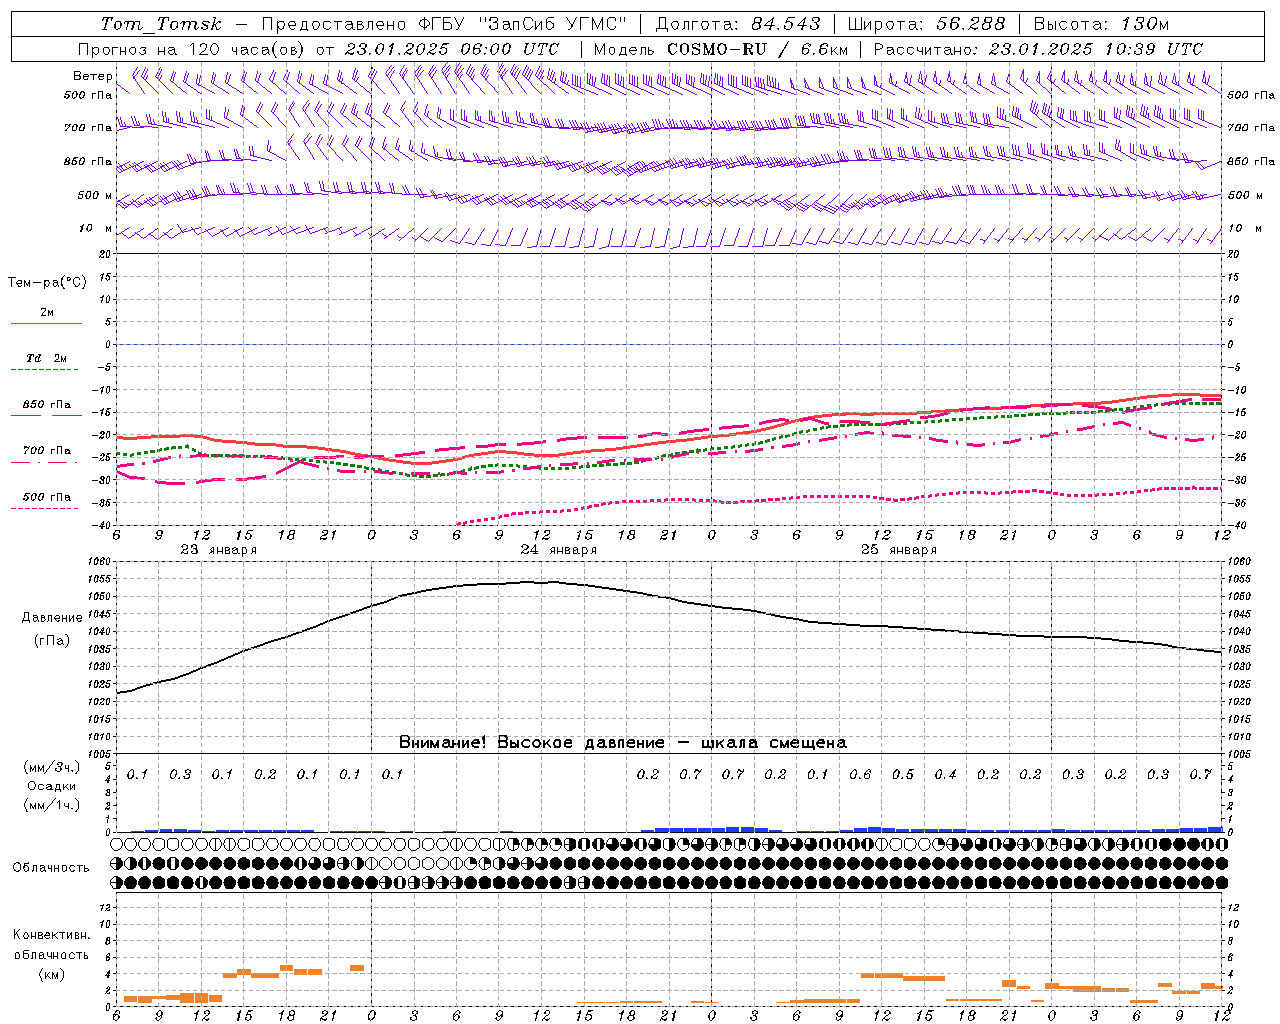
Task: Click the Ветер panel label
Action: (x=92, y=76)
